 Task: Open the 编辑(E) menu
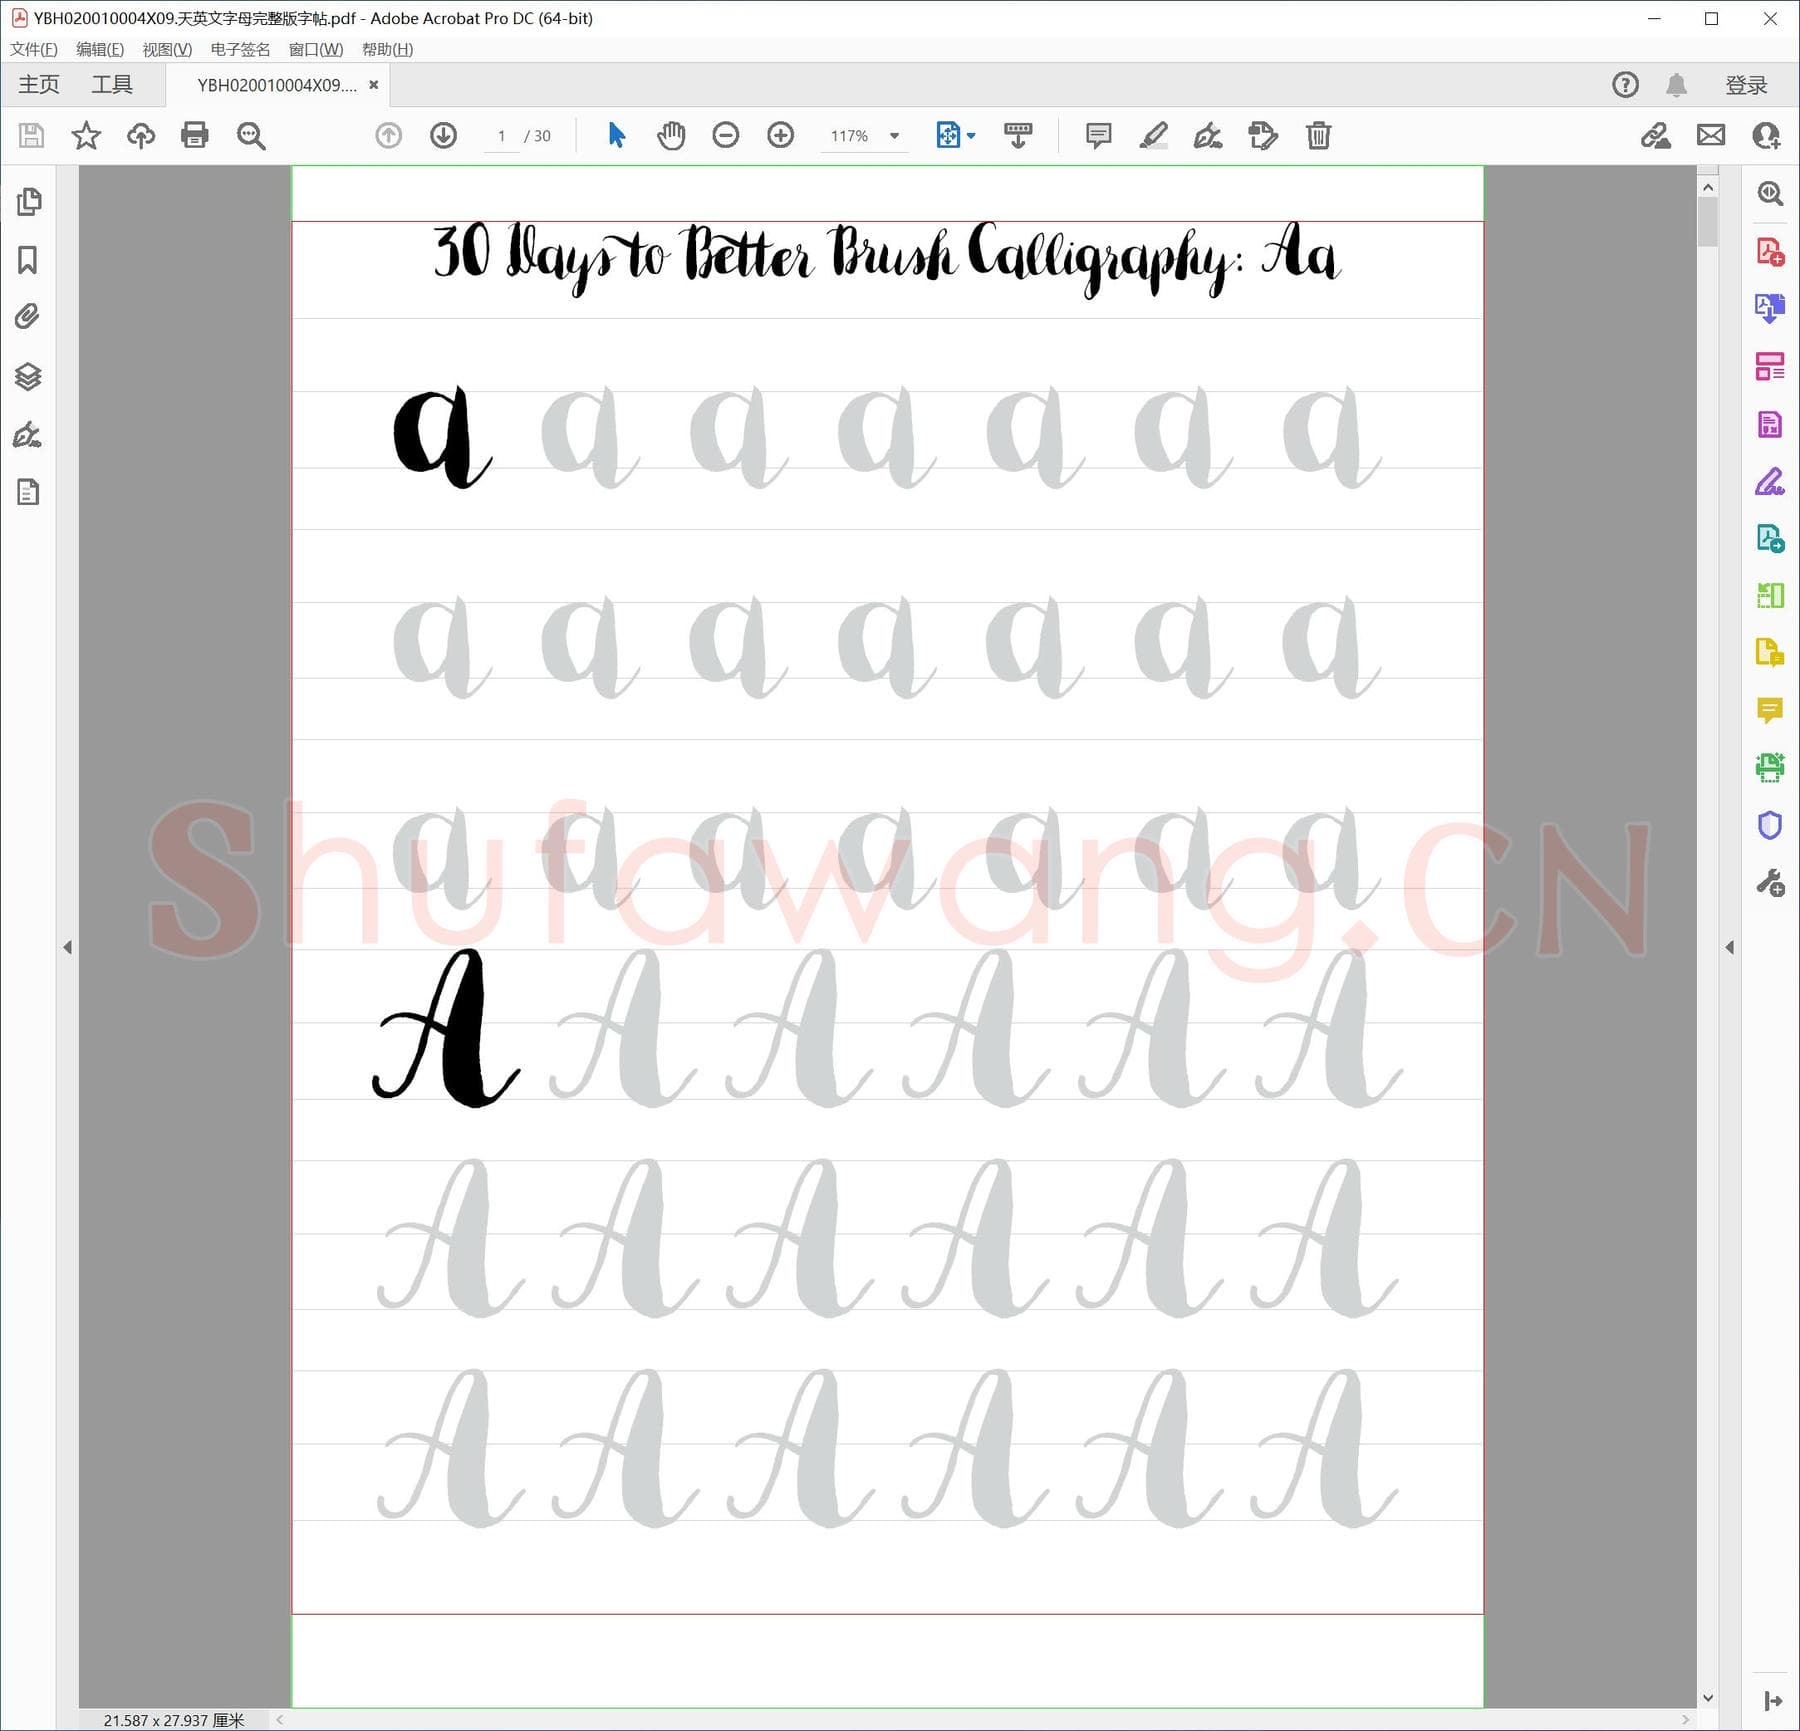click(100, 49)
